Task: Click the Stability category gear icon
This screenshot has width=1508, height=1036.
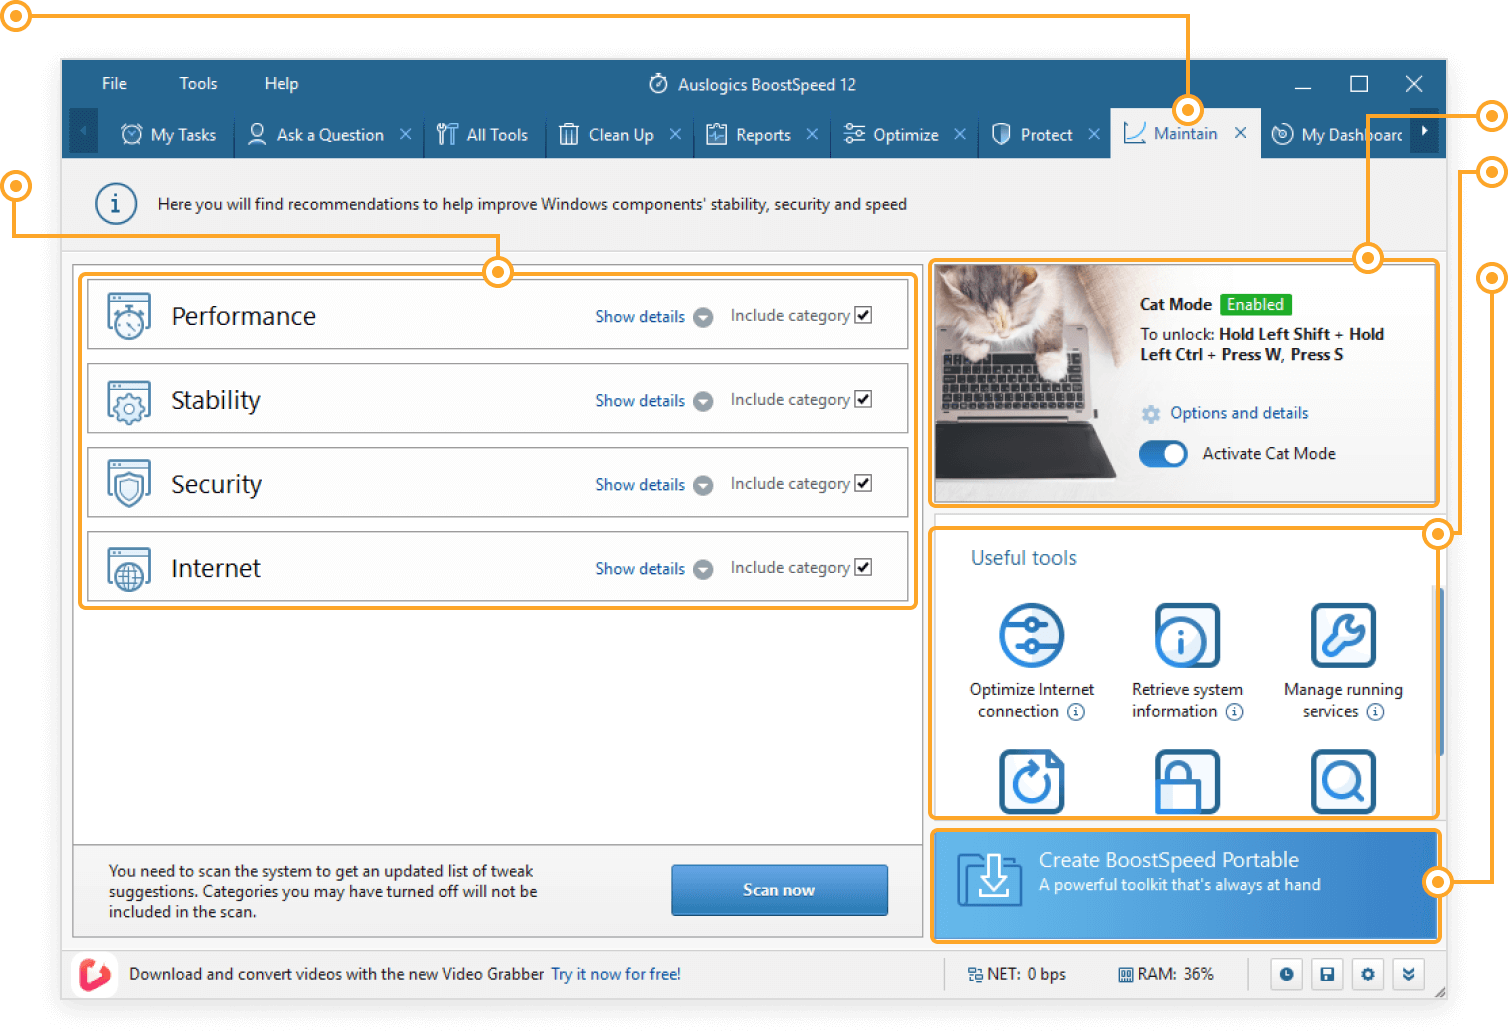Action: (129, 401)
